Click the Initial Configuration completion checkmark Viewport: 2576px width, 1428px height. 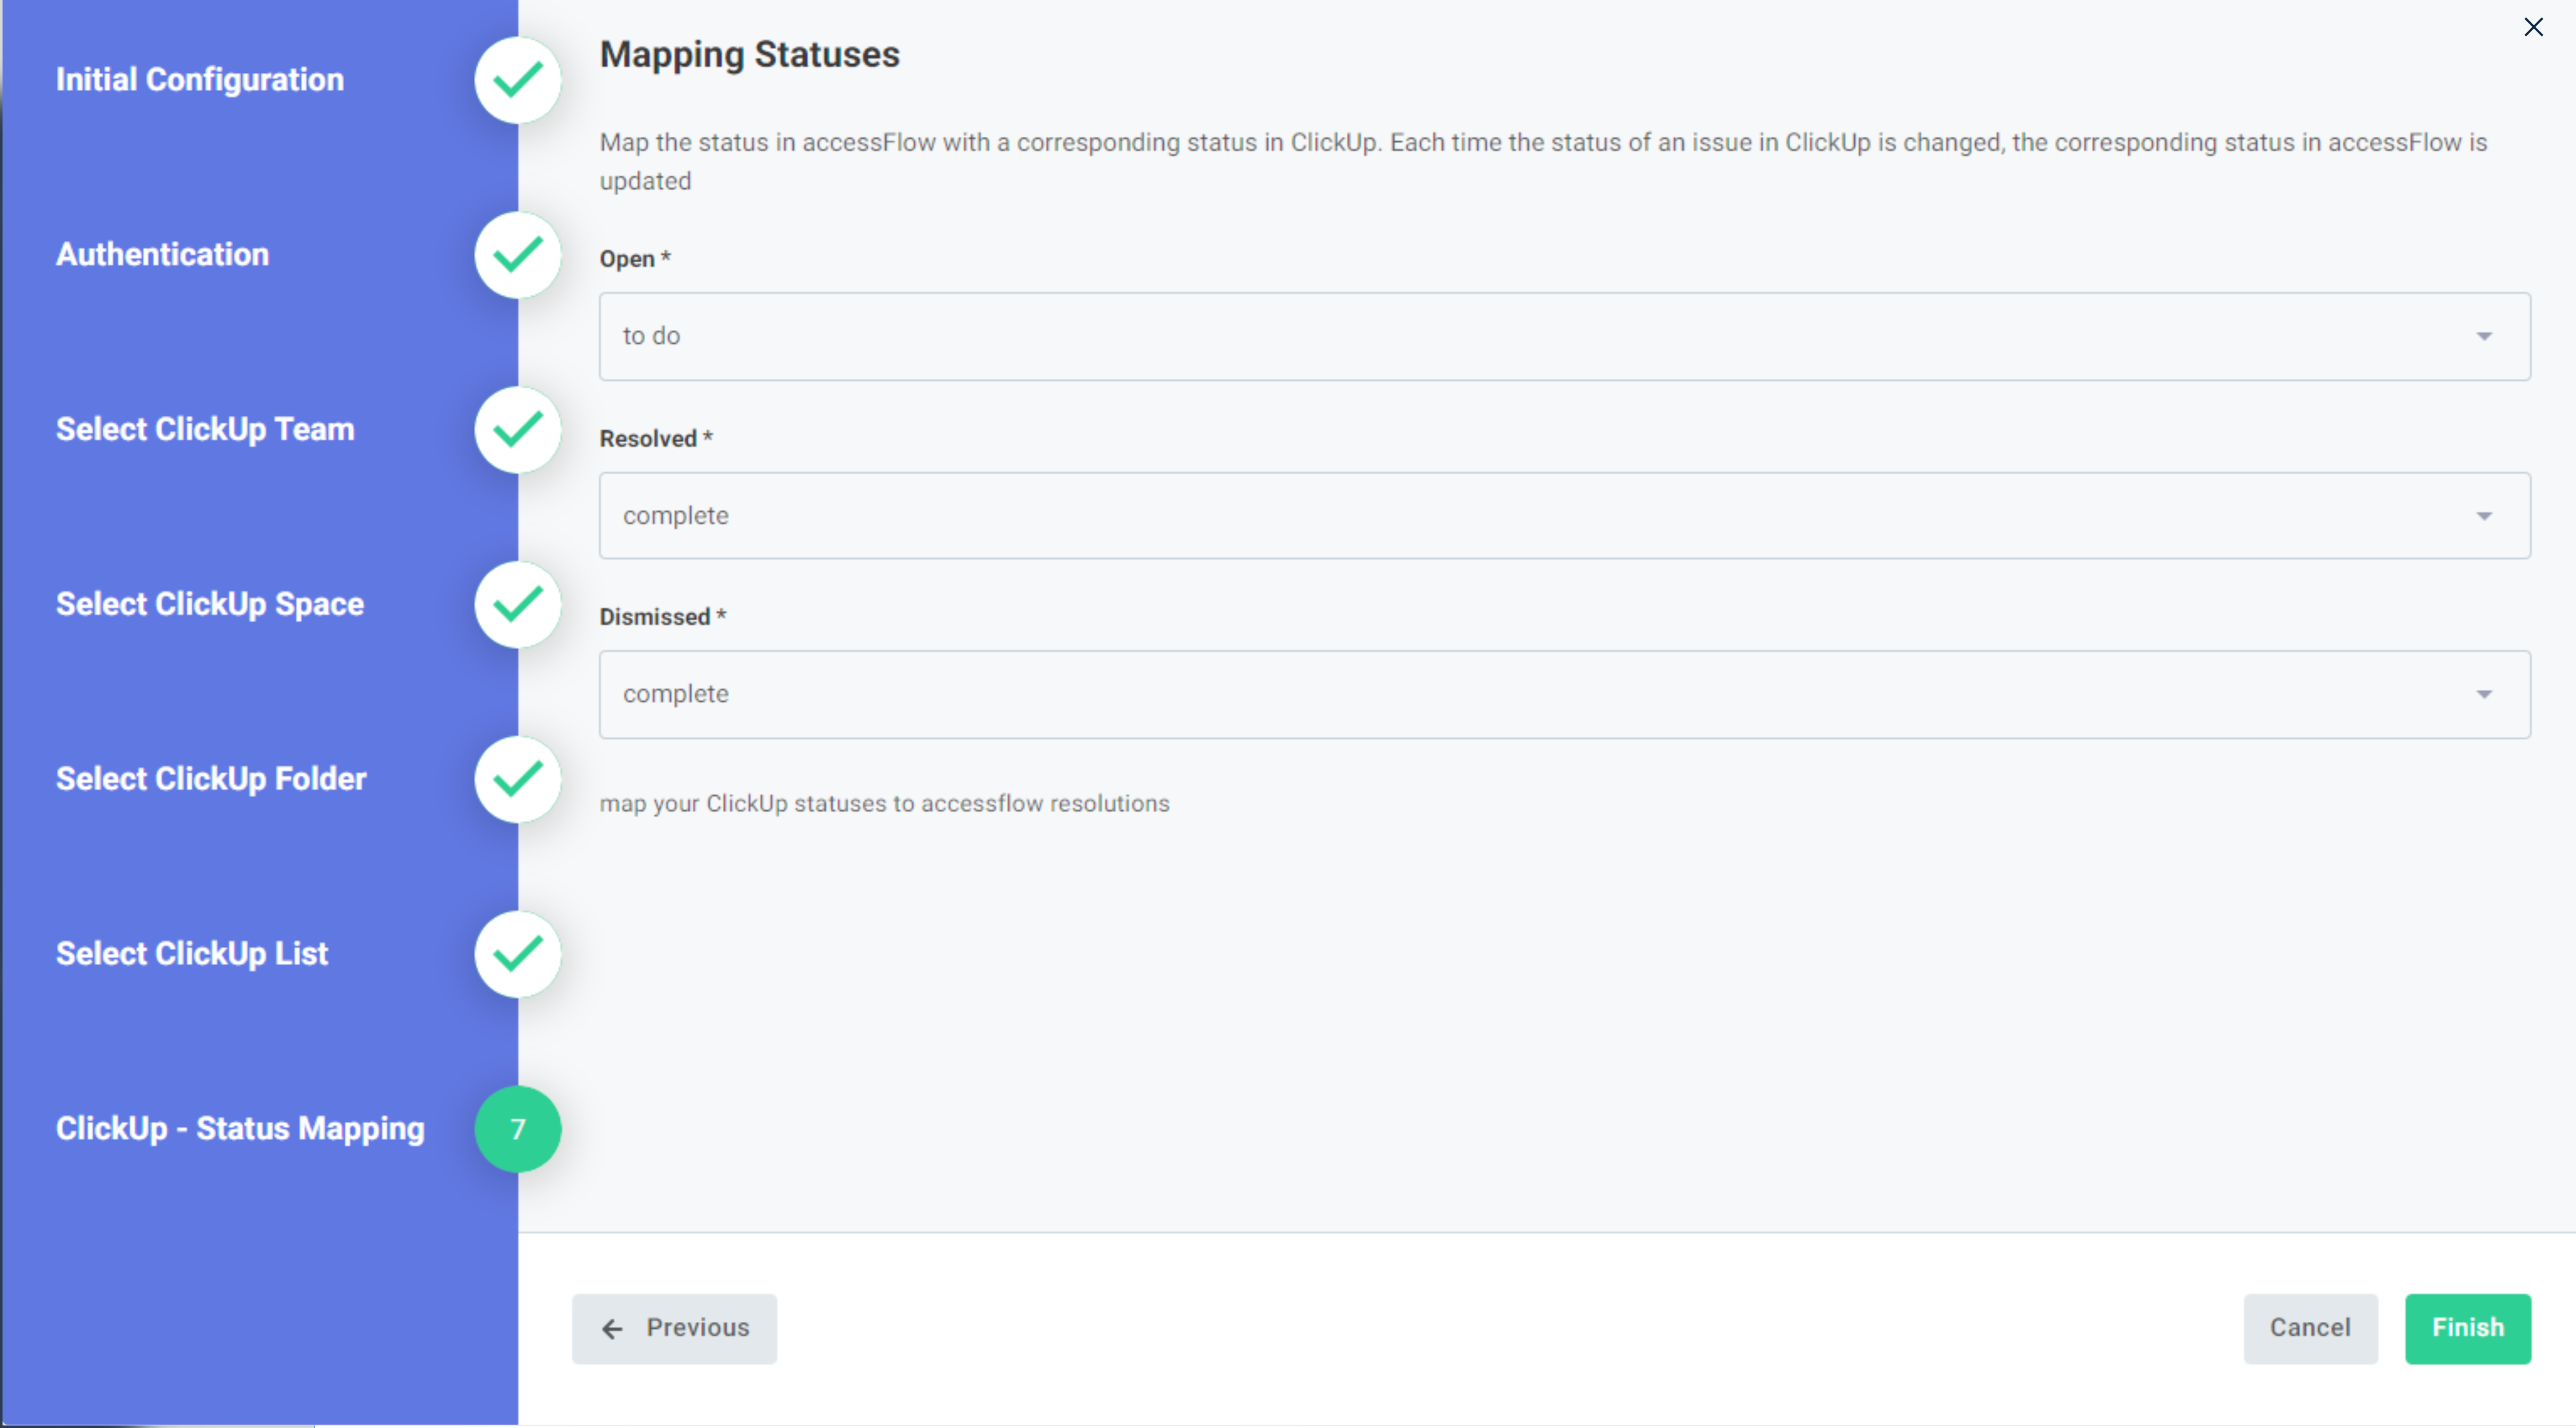[517, 79]
